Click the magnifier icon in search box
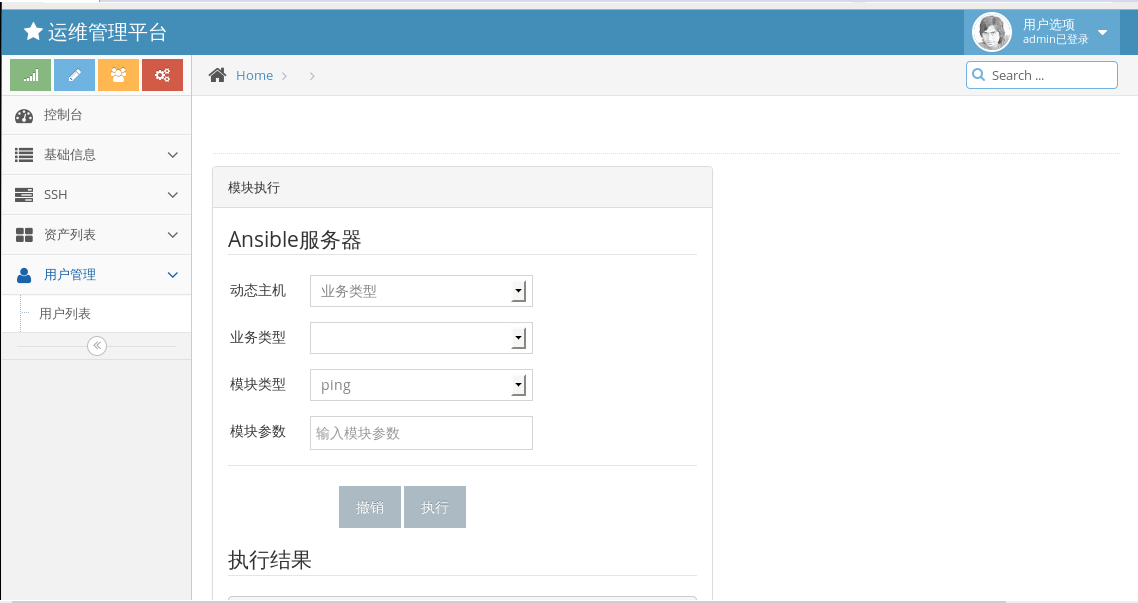 [x=978, y=75]
